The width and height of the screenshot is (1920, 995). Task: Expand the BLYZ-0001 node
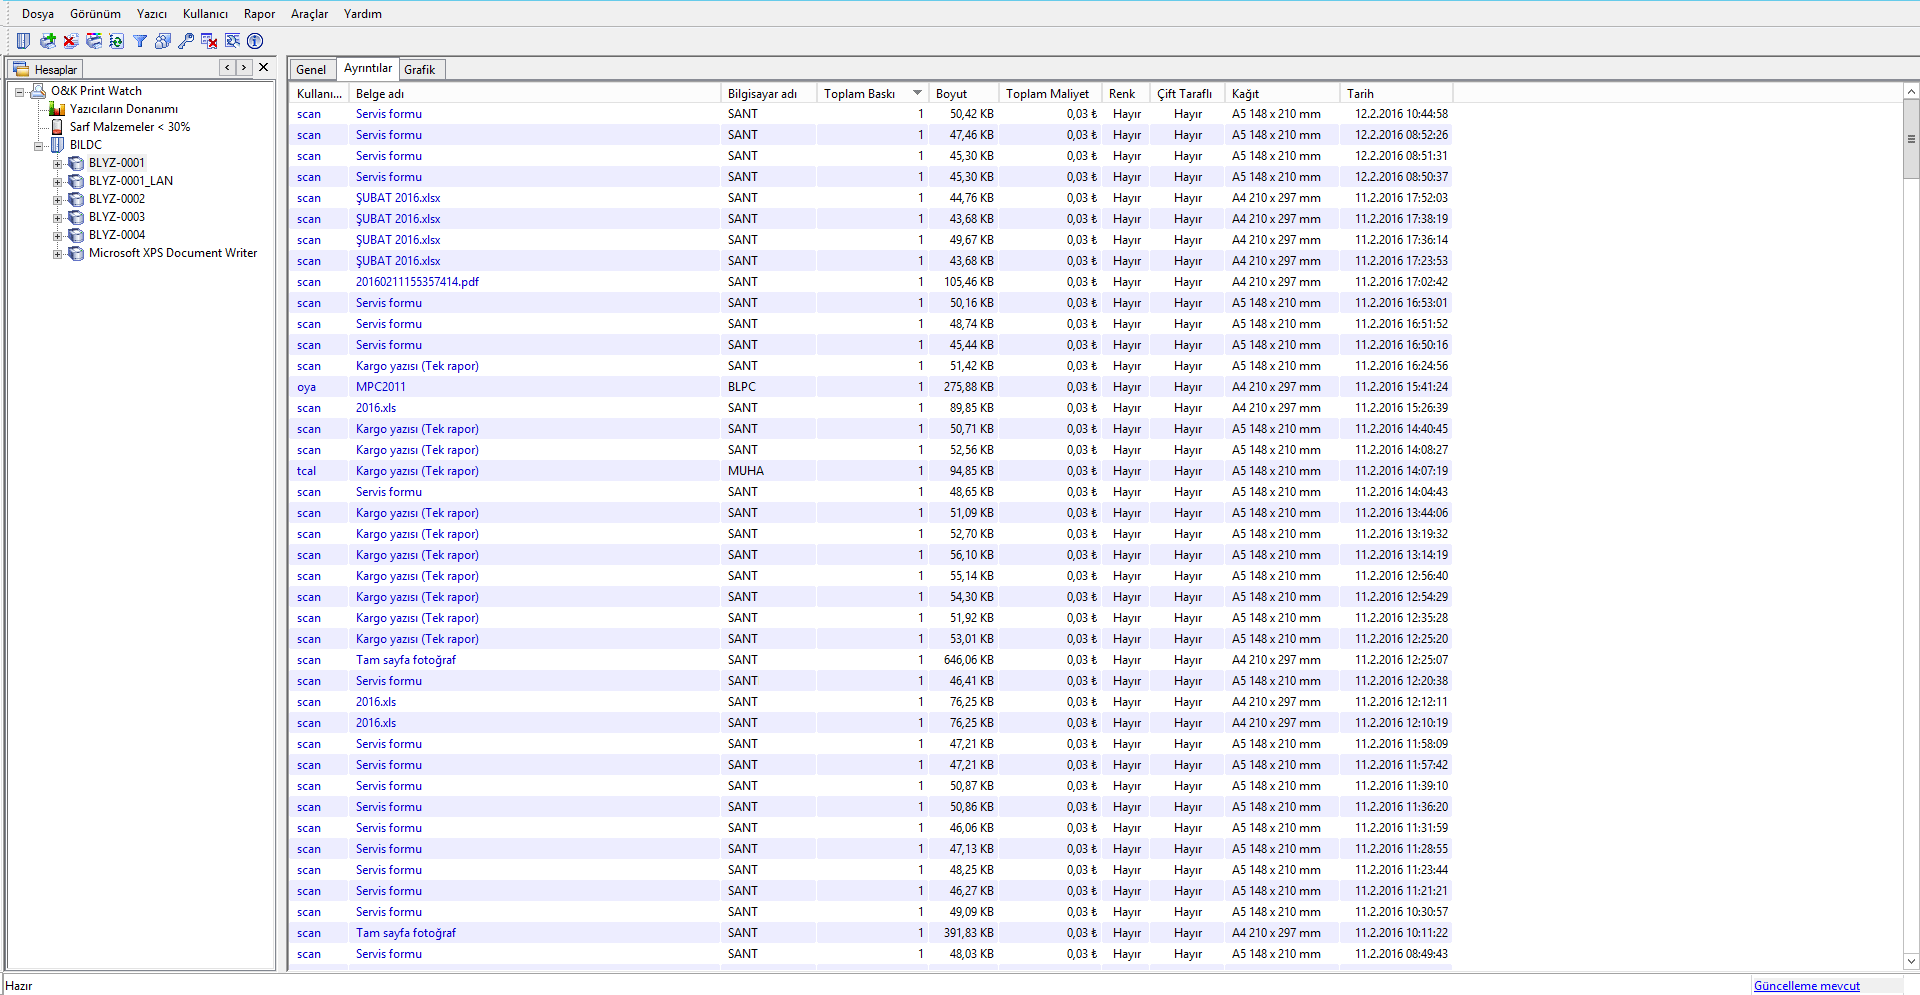click(x=57, y=164)
